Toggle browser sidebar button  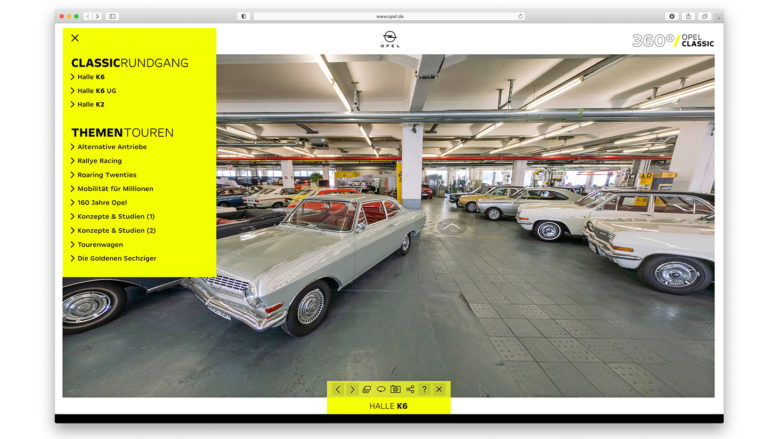(112, 16)
